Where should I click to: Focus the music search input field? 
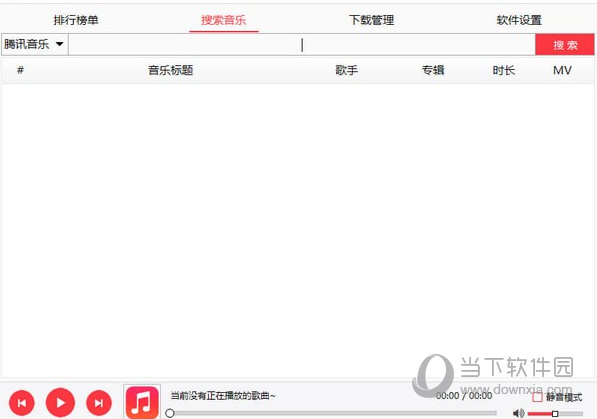[x=302, y=45]
